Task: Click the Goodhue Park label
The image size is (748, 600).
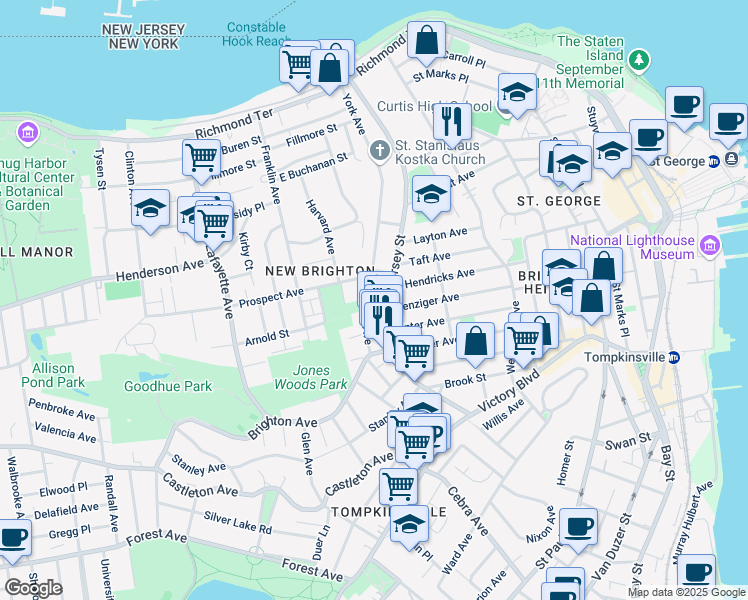Action: (x=168, y=386)
